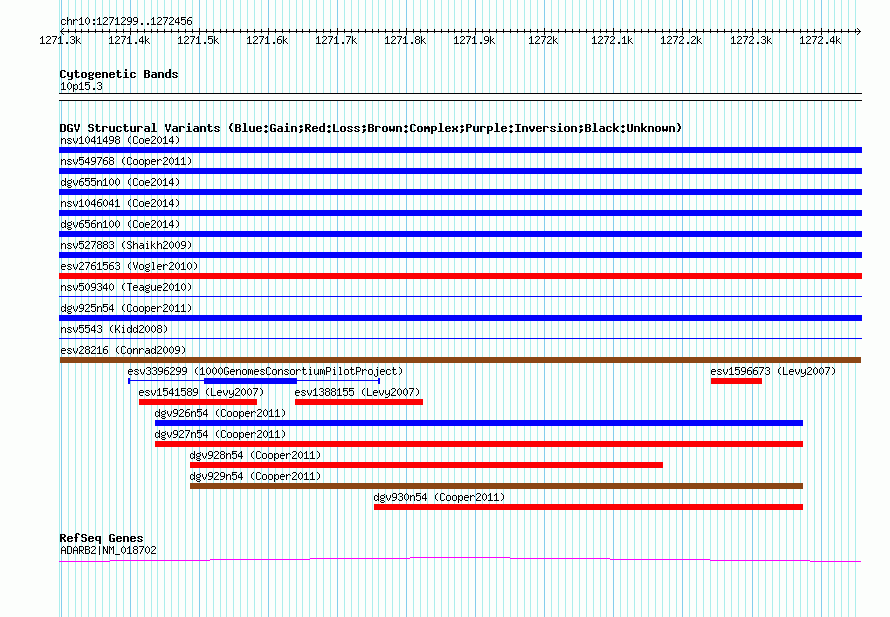The height and width of the screenshot is (617, 890).
Task: Click the short red esv1596673 bar
Action: [736, 381]
